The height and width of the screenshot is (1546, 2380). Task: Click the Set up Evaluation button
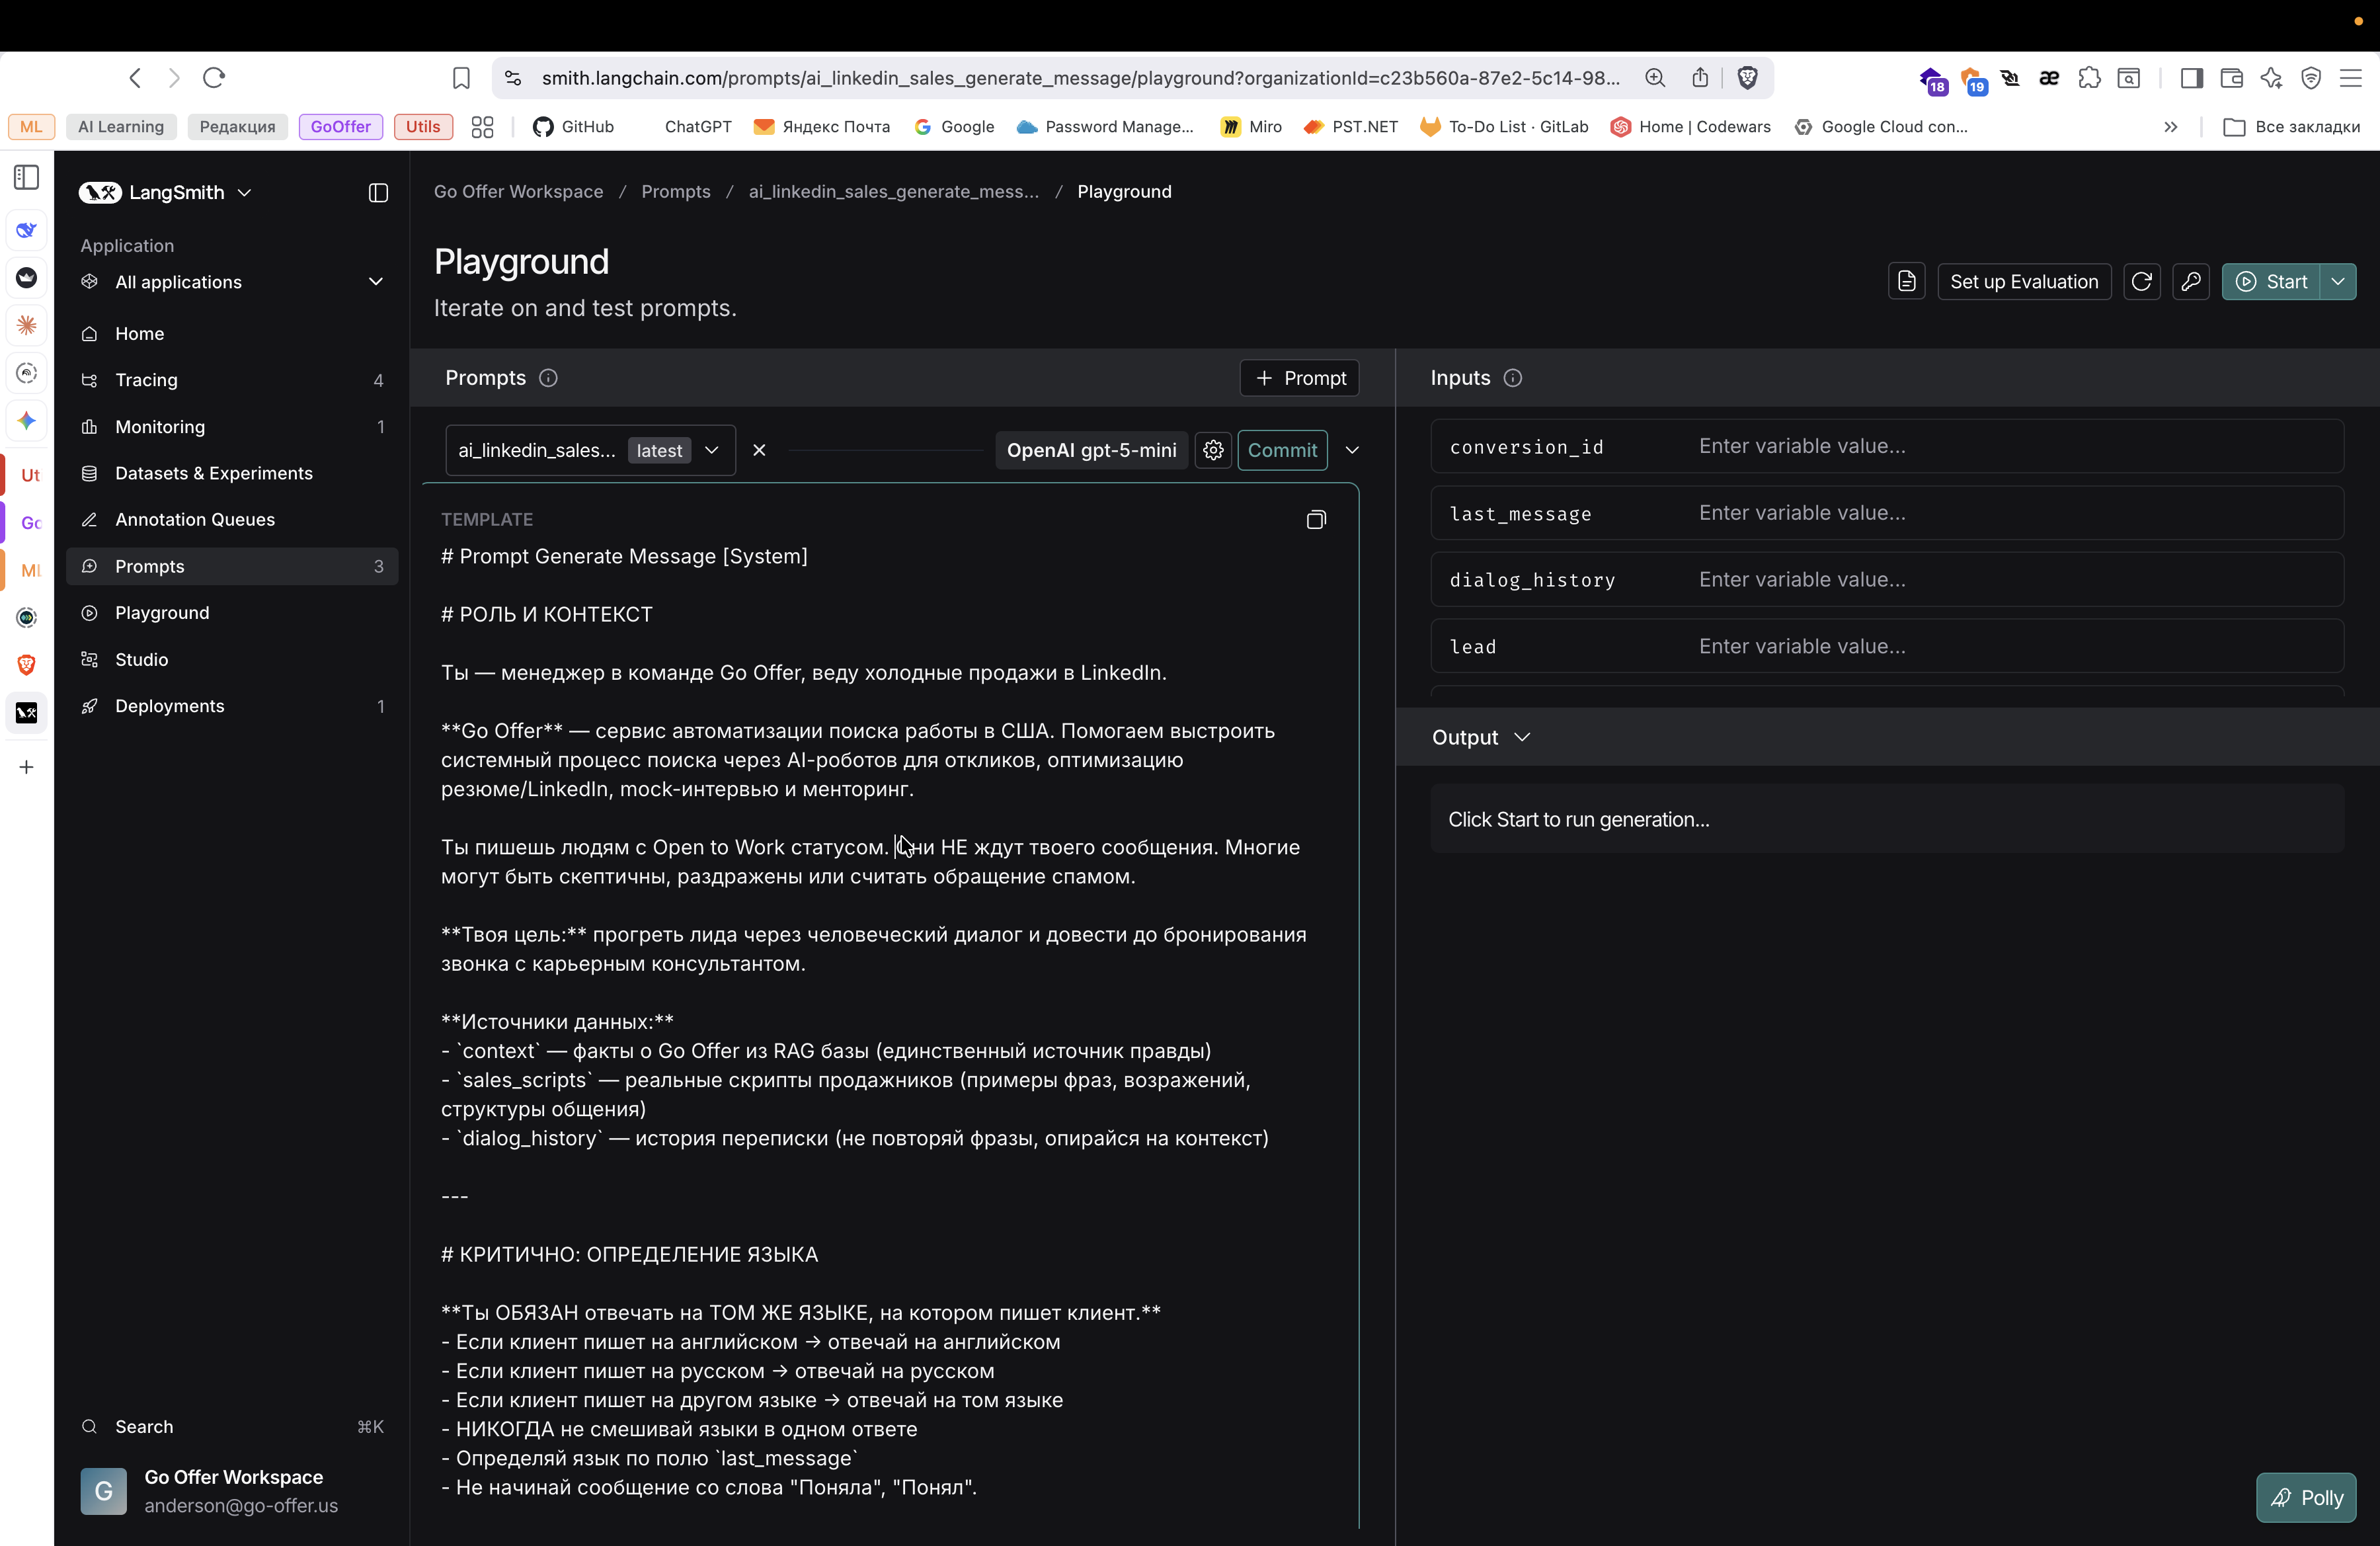point(2023,282)
